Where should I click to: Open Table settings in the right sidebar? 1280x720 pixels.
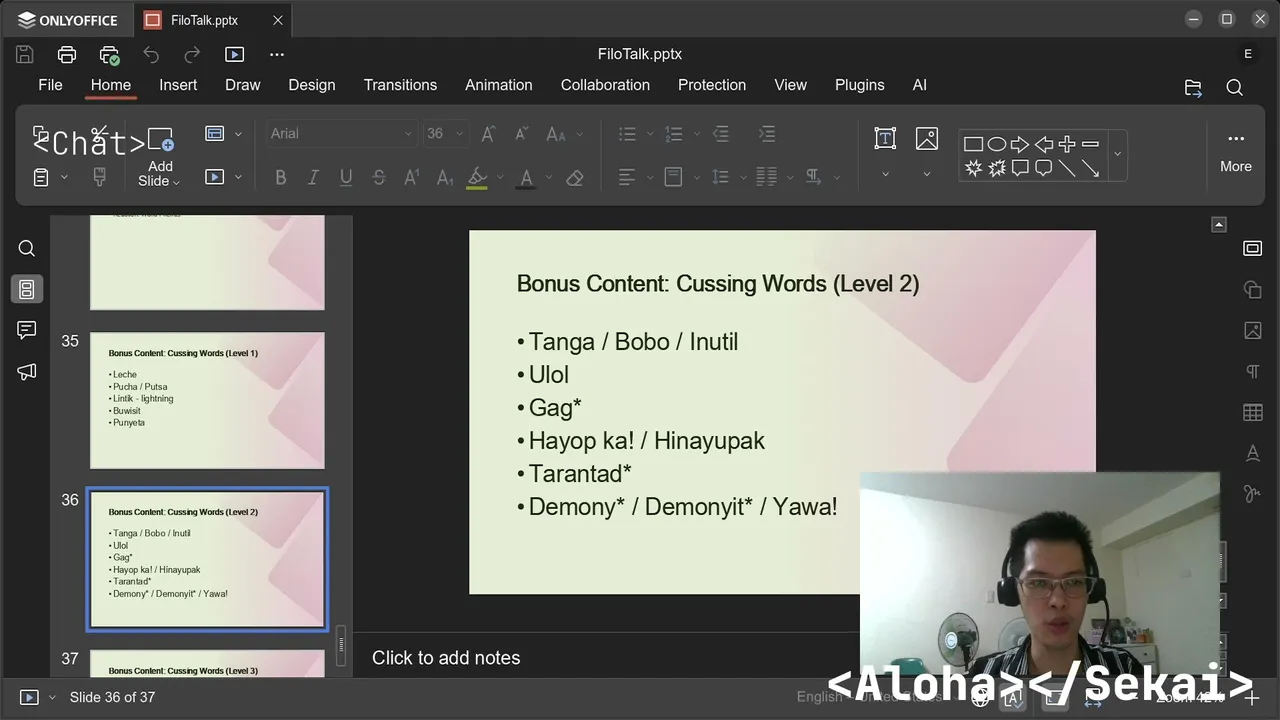coord(1252,412)
